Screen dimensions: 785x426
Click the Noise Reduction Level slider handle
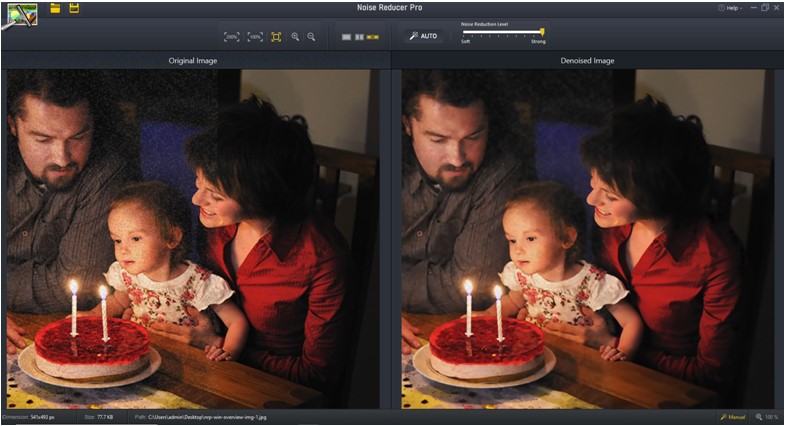(x=542, y=32)
